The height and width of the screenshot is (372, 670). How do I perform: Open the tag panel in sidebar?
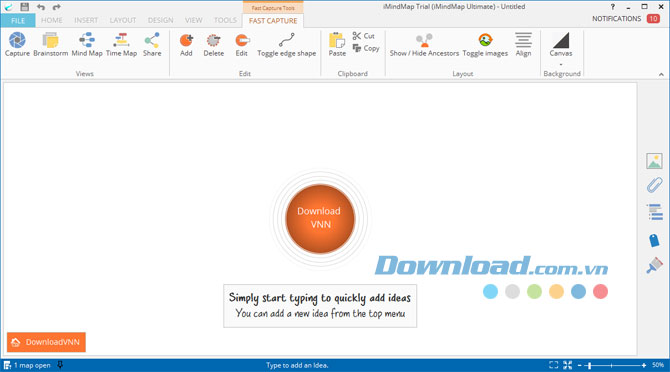point(654,240)
